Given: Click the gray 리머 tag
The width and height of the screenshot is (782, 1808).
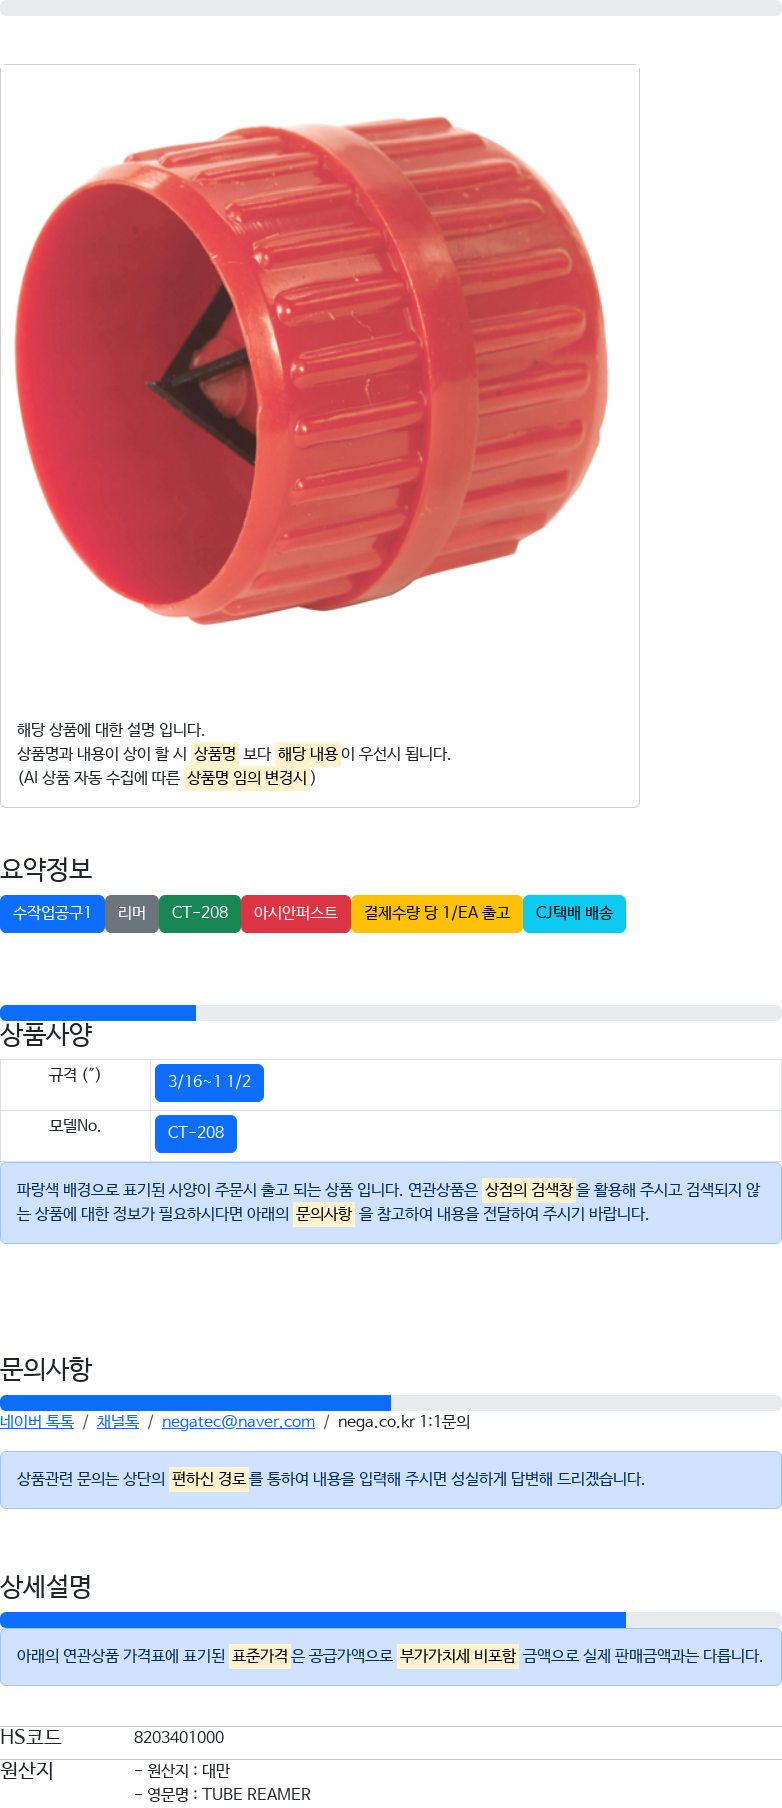Looking at the screenshot, I should [x=132, y=913].
